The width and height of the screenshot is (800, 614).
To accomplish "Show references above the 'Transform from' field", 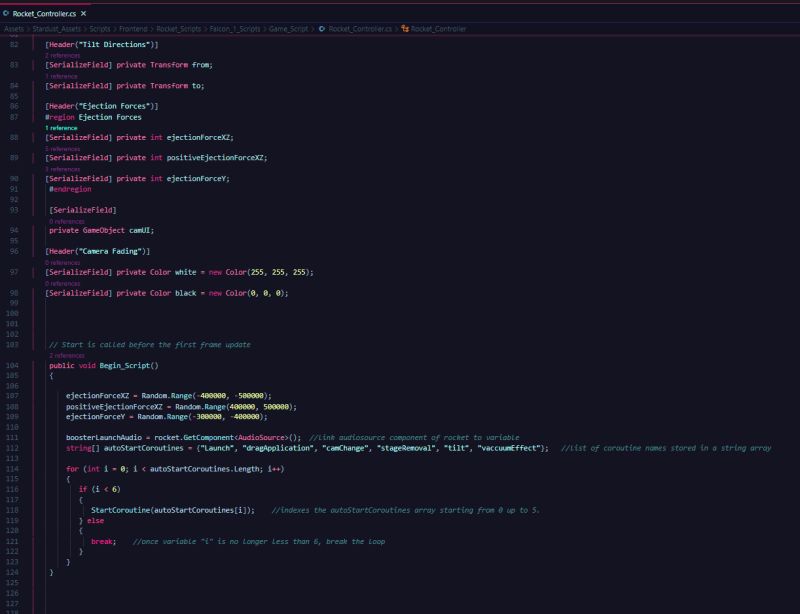I will tap(63, 56).
